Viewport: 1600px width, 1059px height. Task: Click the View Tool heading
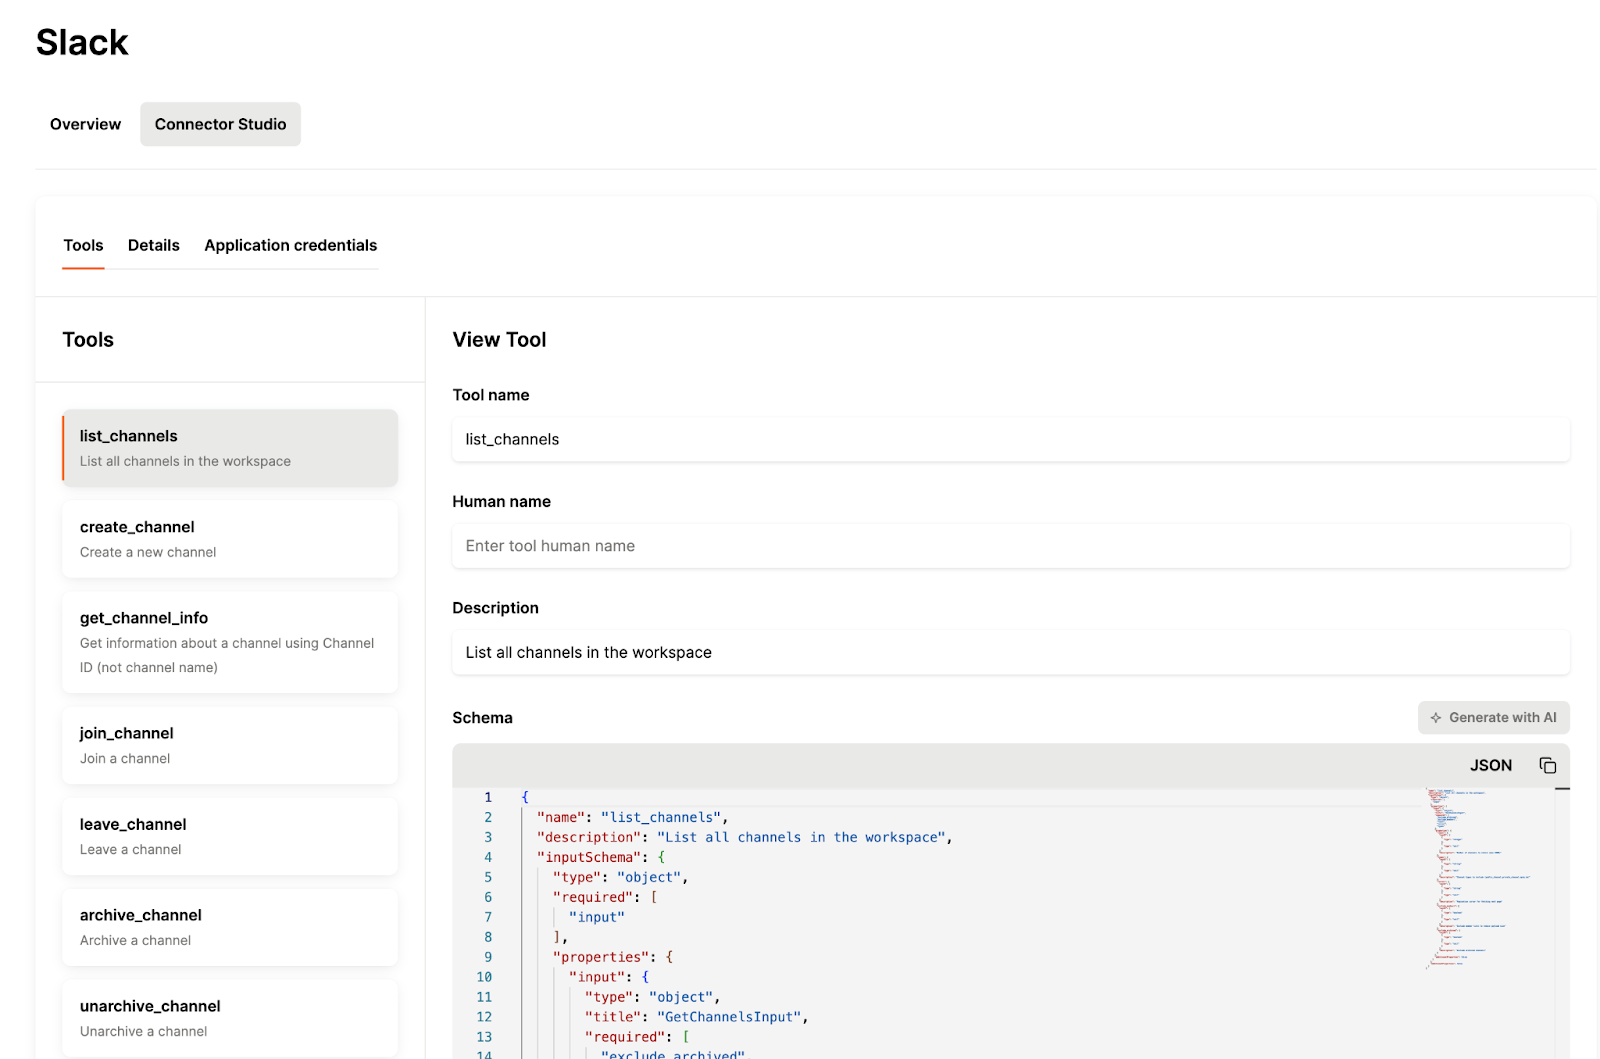(499, 339)
